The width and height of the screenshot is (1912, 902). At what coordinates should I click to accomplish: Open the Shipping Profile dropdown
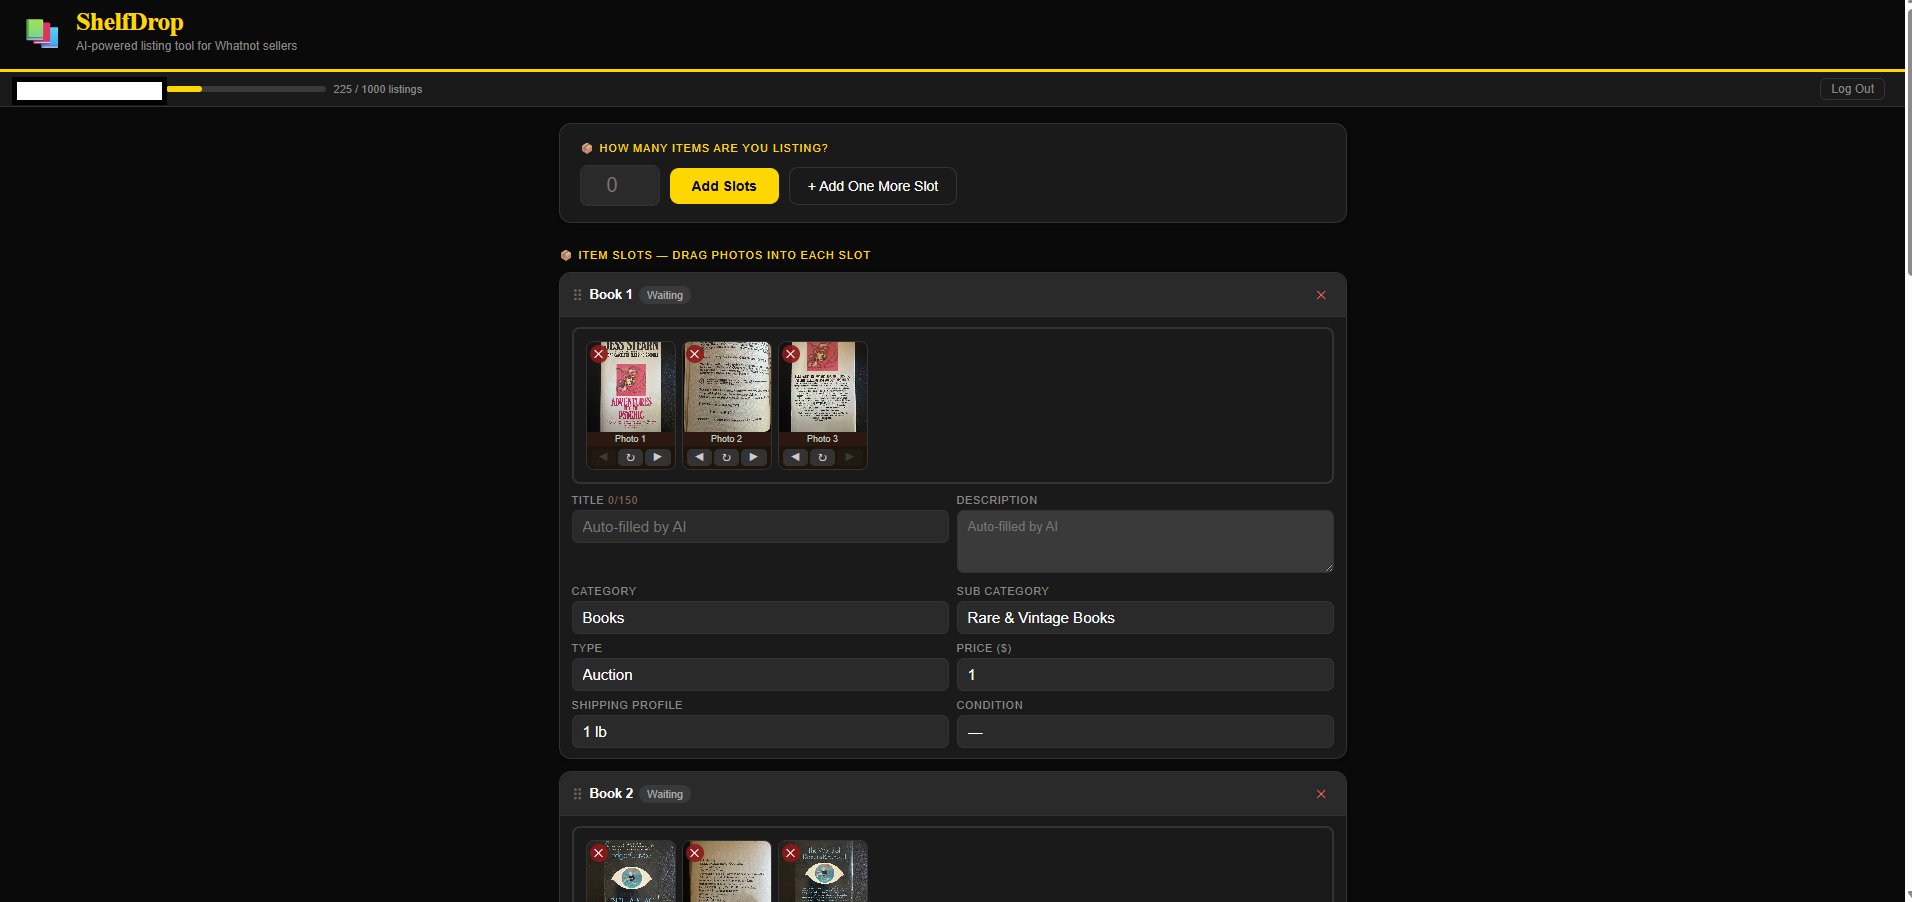pos(760,732)
